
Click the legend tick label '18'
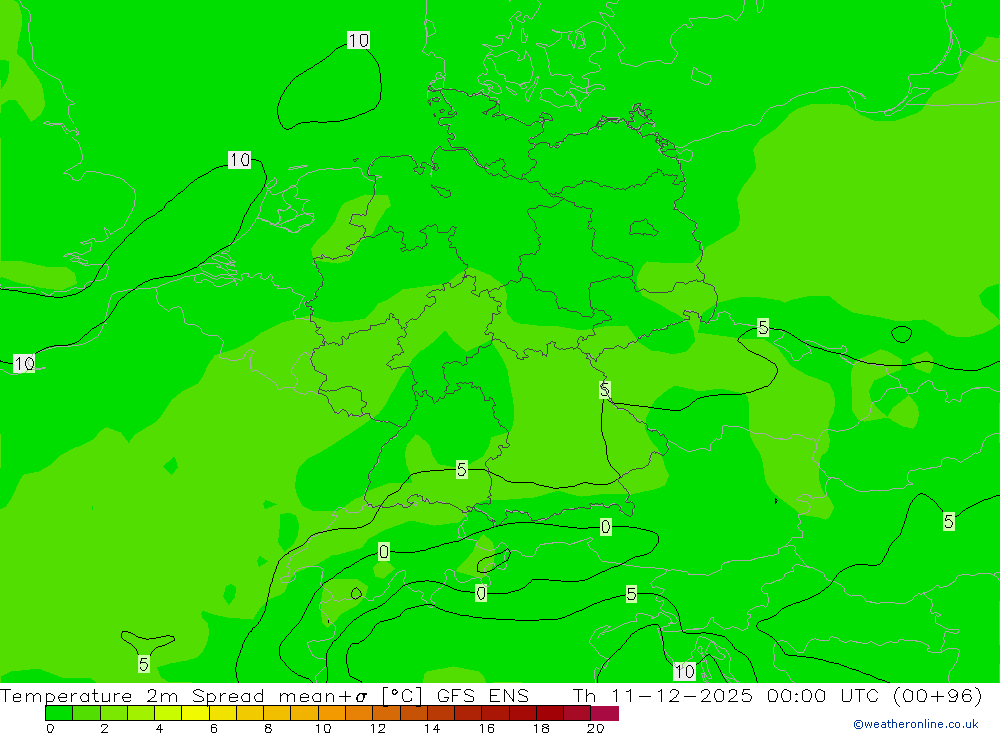(541, 728)
